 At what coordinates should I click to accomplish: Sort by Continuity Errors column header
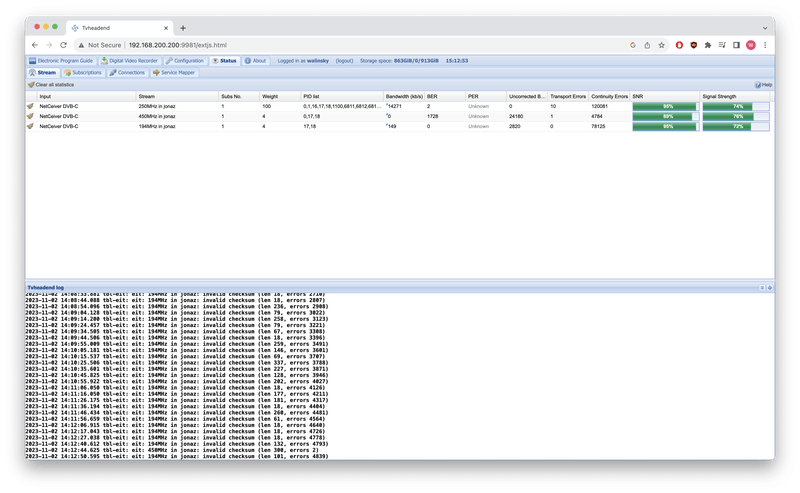(609, 96)
